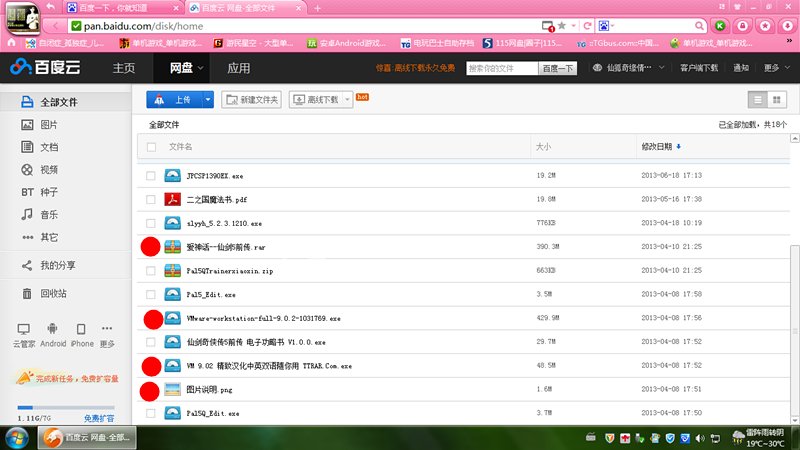This screenshot has width=800, height=450.
Task: Expand the 离线下载 dropdown arrow
Action: pos(347,99)
